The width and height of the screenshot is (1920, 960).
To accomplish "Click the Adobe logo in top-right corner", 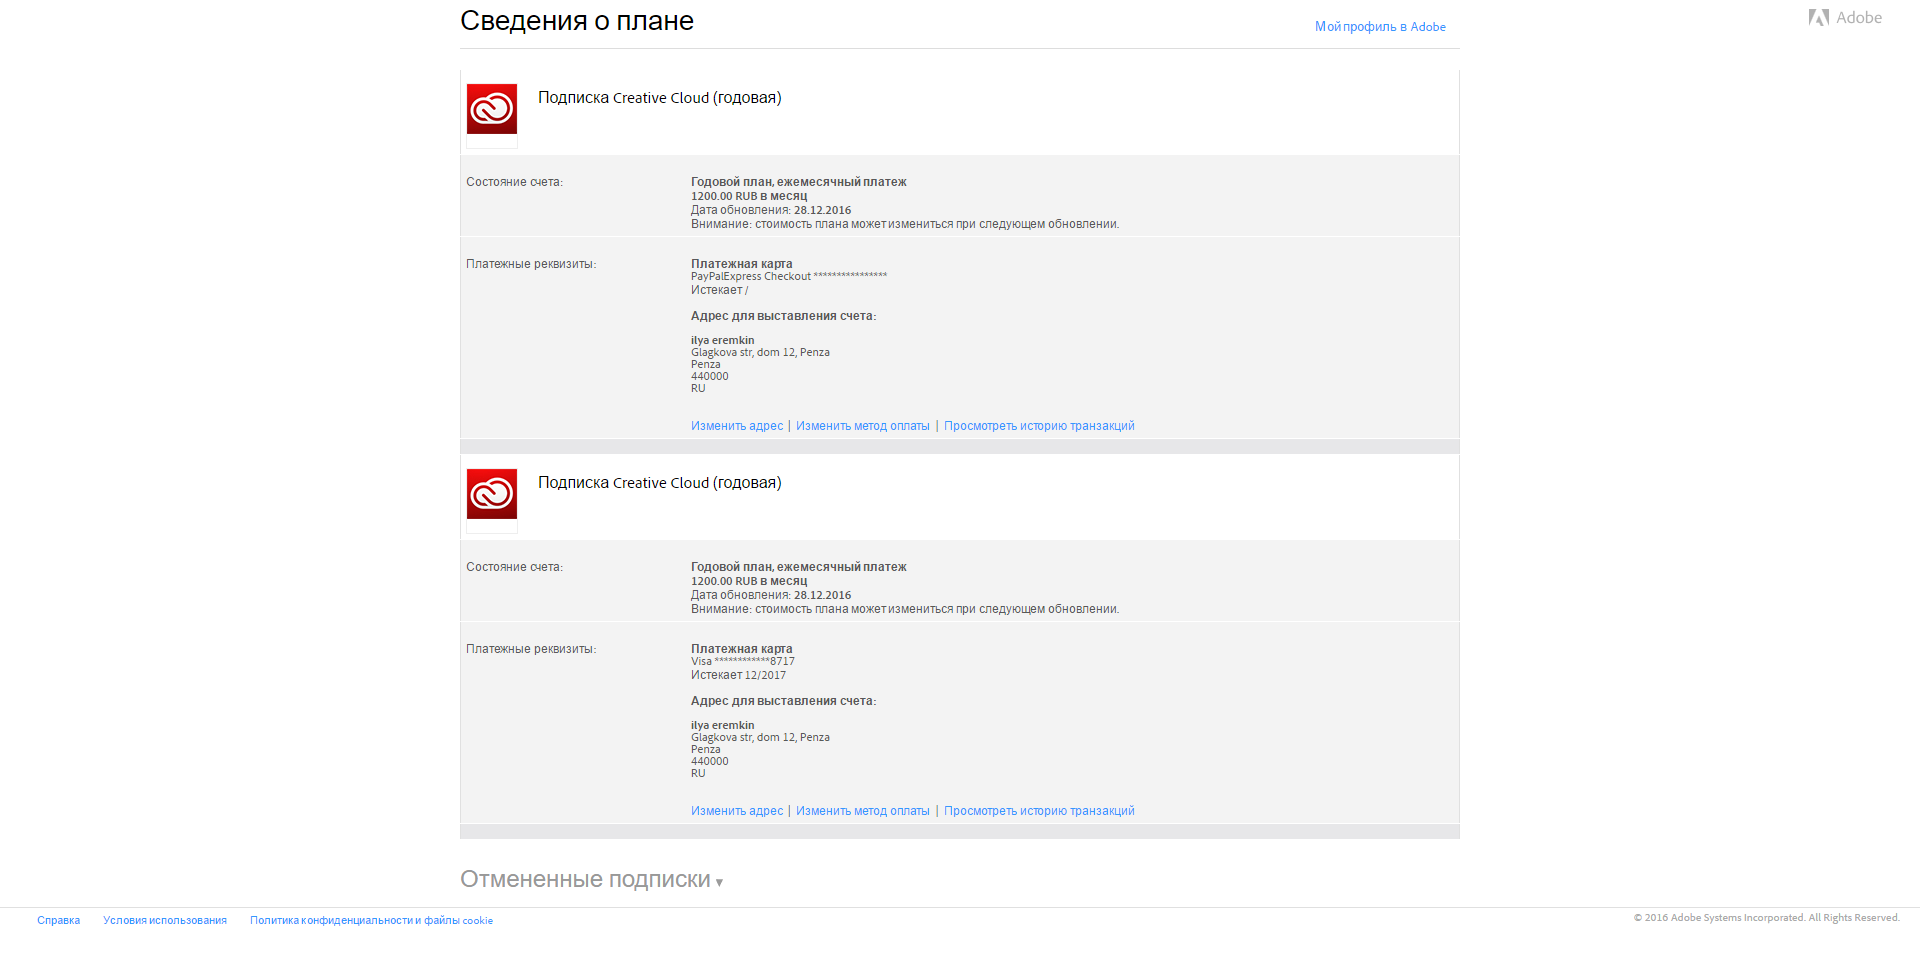I will [x=1844, y=18].
